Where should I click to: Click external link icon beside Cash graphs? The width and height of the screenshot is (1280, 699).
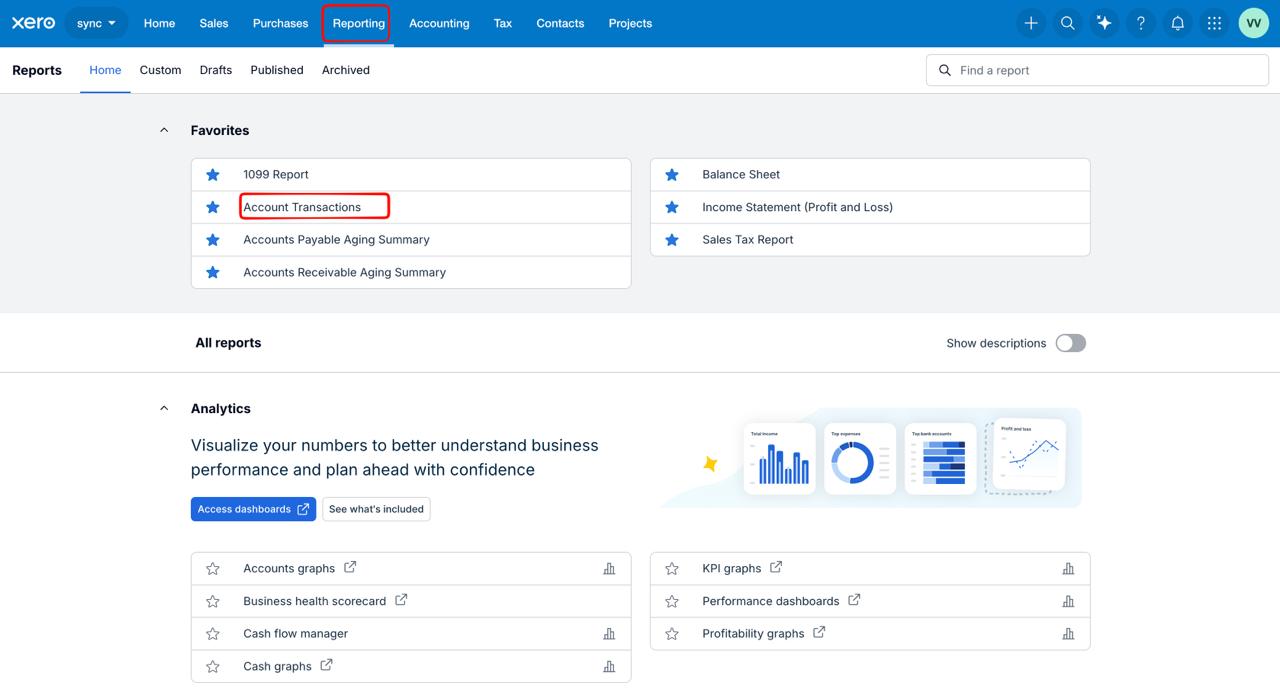click(326, 665)
